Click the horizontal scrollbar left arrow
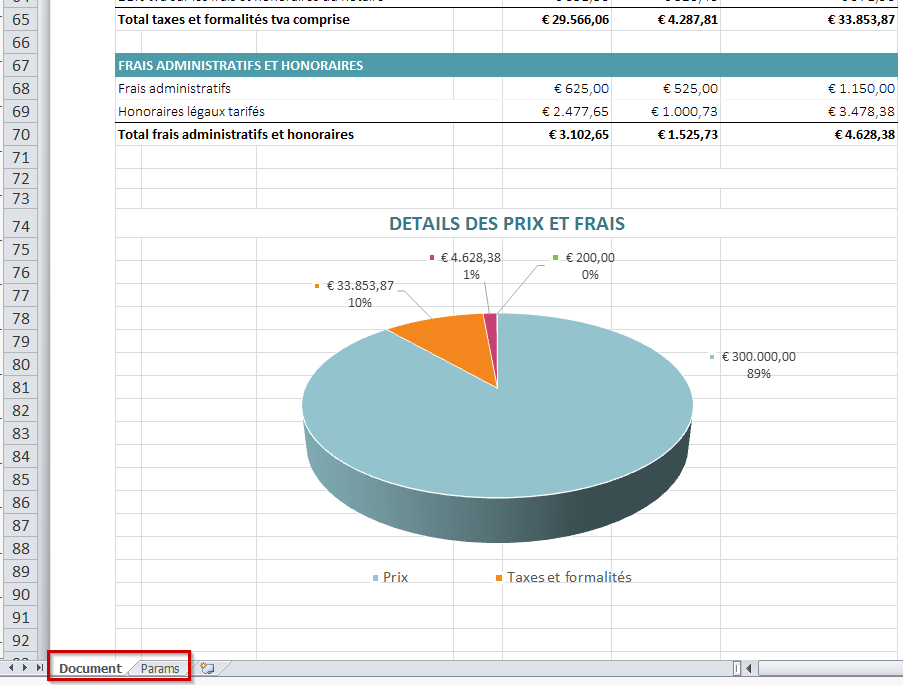 point(749,668)
